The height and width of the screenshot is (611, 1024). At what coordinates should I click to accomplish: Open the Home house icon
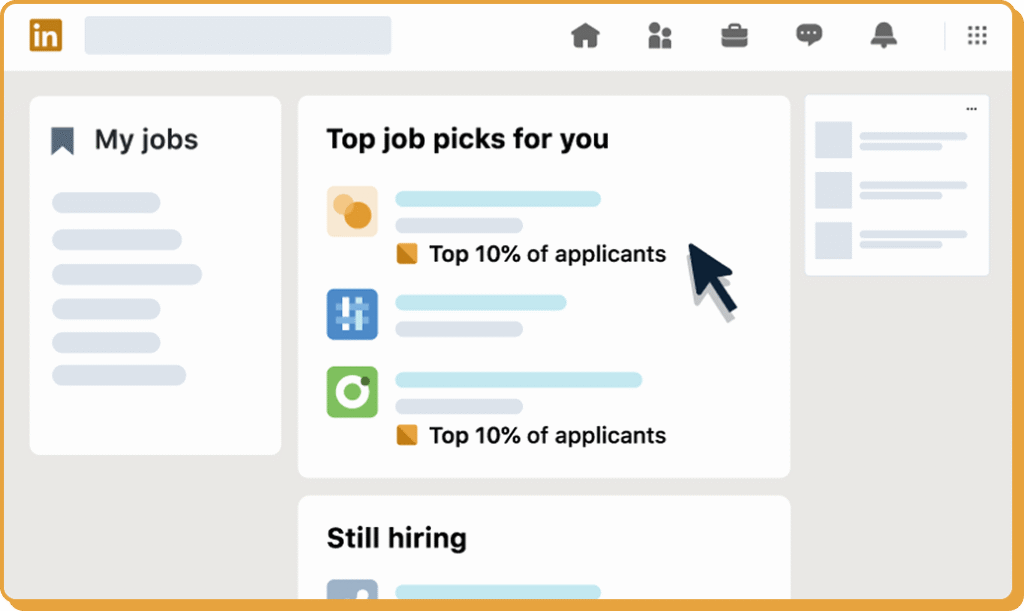pyautogui.click(x=585, y=36)
